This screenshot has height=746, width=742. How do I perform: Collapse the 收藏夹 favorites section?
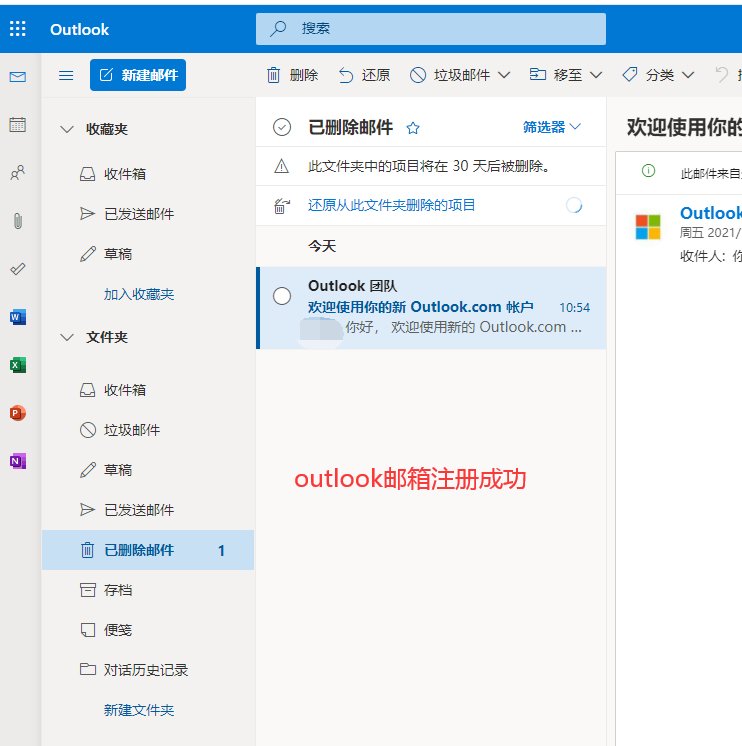tap(67, 129)
